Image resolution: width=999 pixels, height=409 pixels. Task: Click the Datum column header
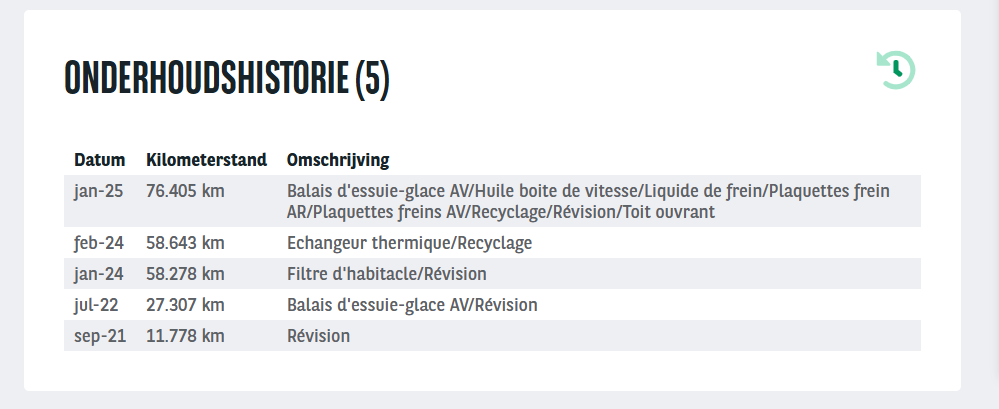pyautogui.click(x=100, y=160)
